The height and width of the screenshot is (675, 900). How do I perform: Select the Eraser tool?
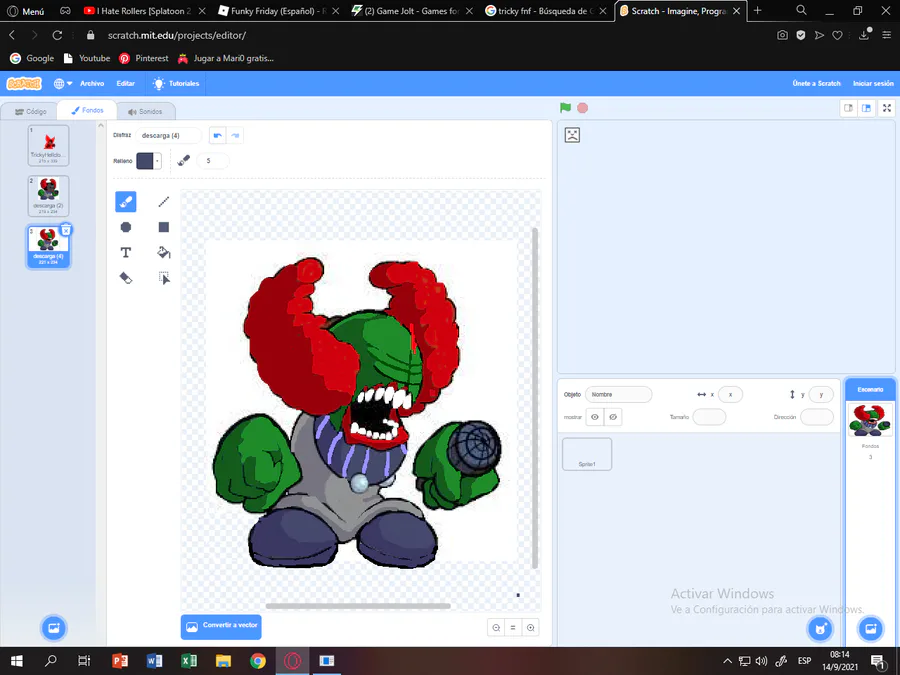point(126,278)
